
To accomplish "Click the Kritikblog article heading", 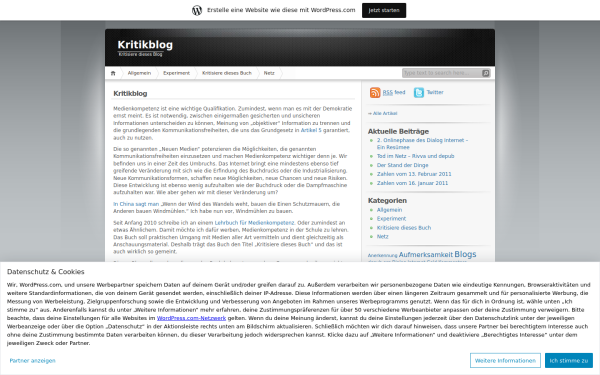I will click(130, 93).
